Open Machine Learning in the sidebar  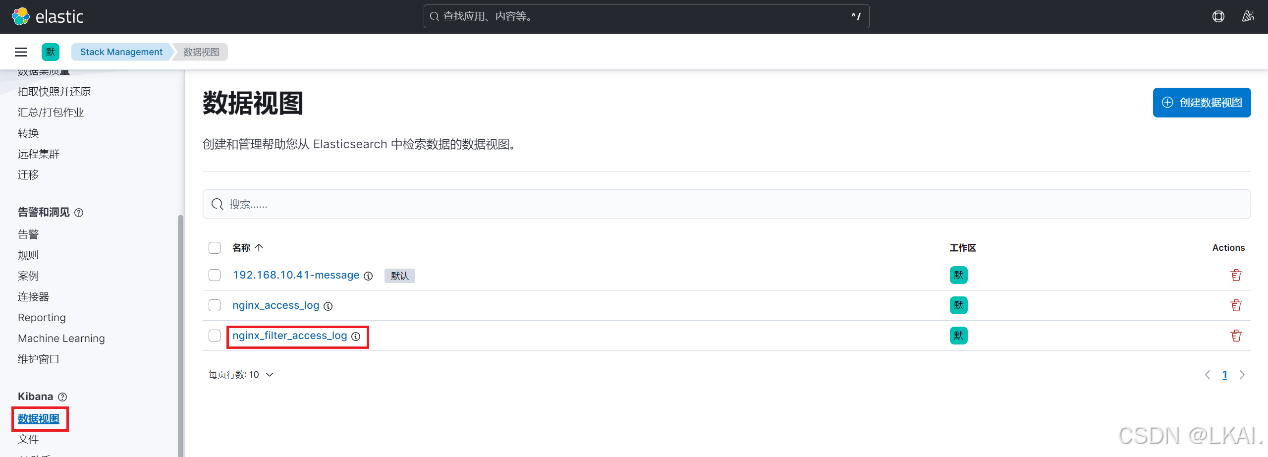coord(61,339)
